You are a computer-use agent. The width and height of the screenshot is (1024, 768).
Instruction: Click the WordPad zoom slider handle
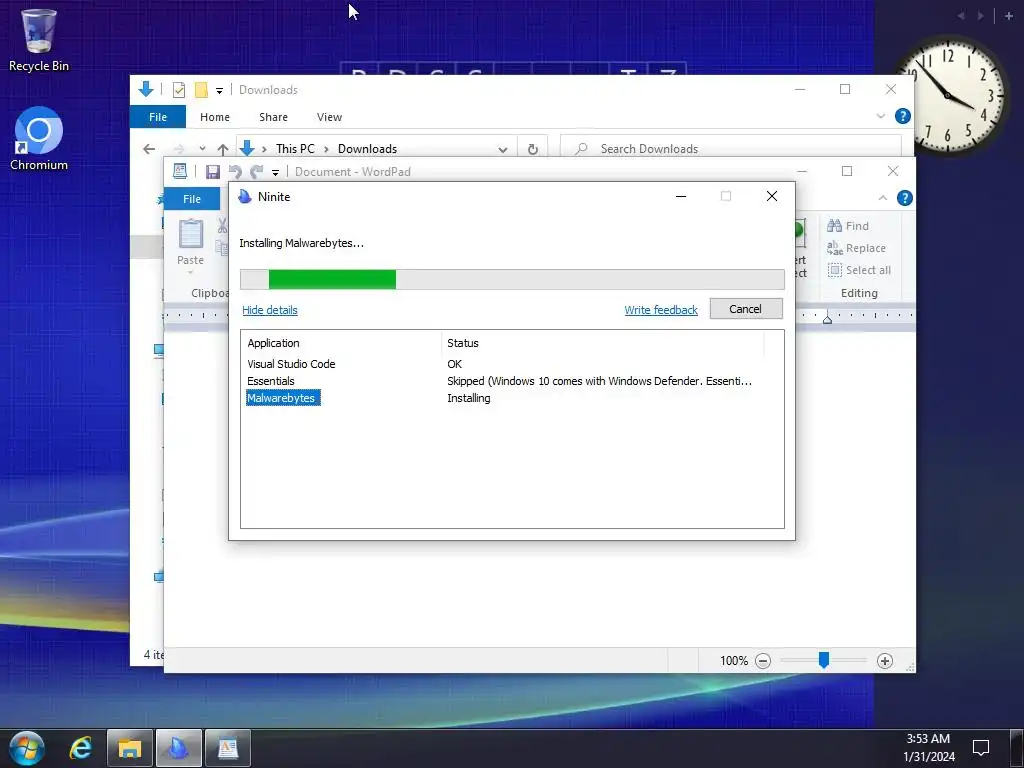[824, 660]
